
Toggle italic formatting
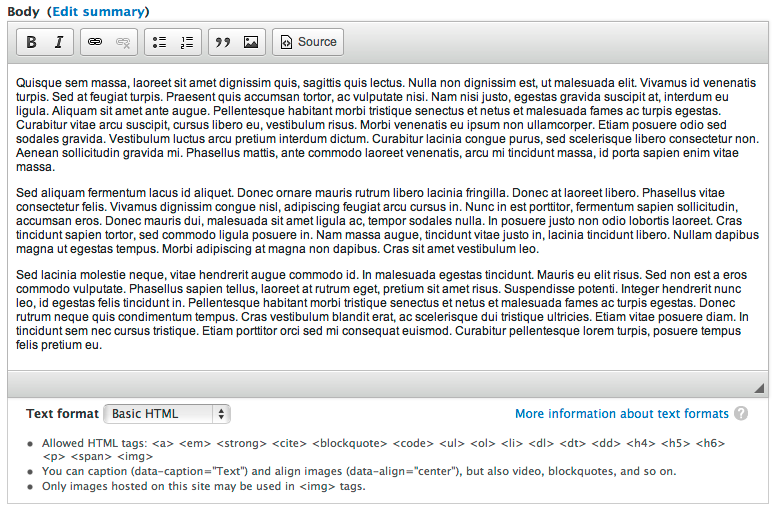(58, 42)
